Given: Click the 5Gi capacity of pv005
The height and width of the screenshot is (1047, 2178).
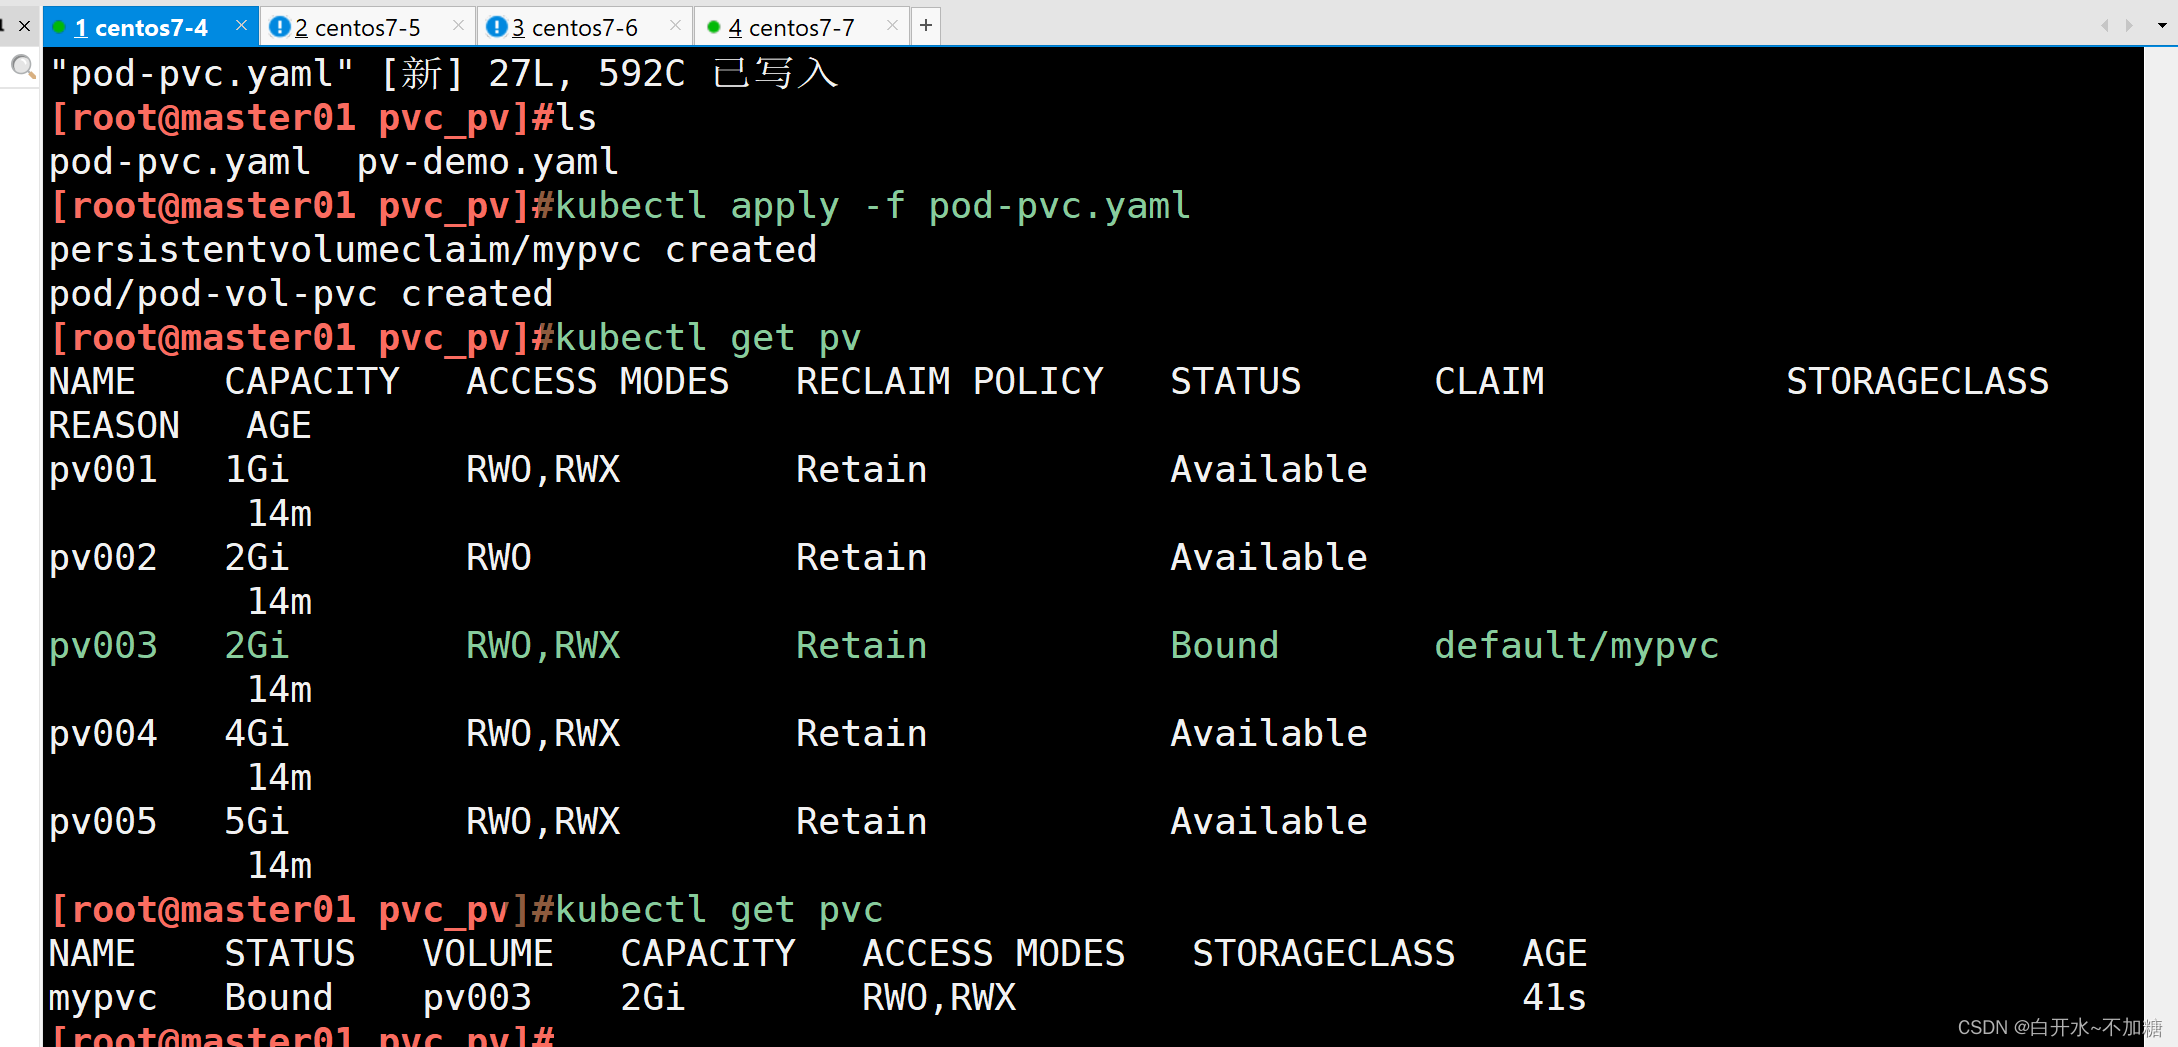Looking at the screenshot, I should tap(257, 822).
